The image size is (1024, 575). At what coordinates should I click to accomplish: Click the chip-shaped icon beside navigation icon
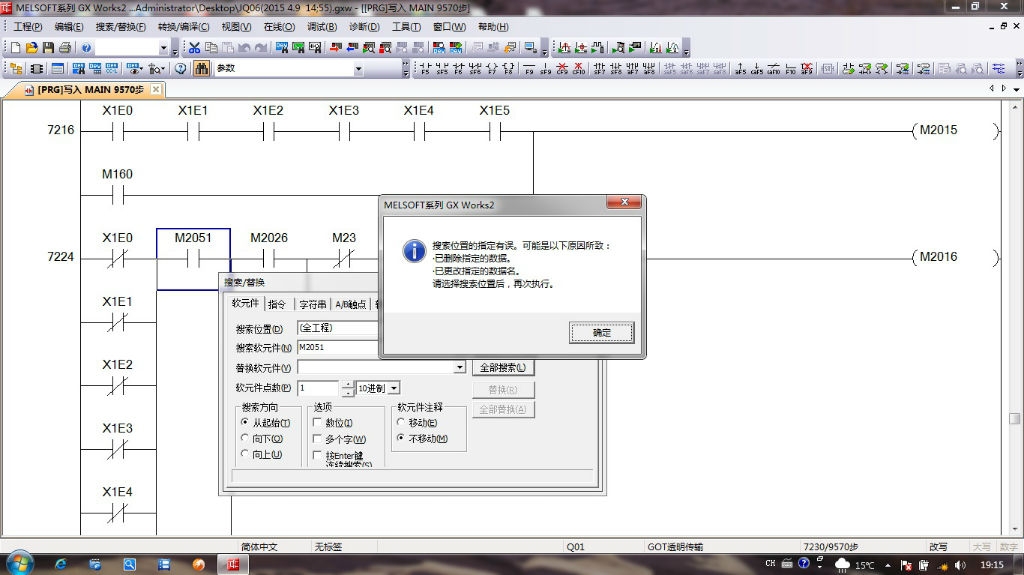tap(37, 69)
